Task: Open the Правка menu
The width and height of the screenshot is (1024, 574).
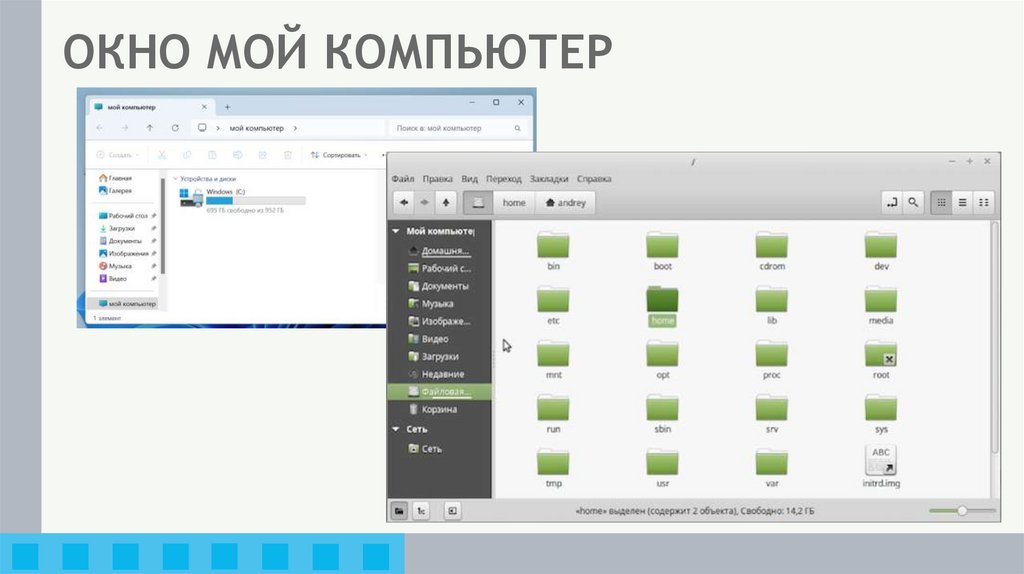Action: 437,178
